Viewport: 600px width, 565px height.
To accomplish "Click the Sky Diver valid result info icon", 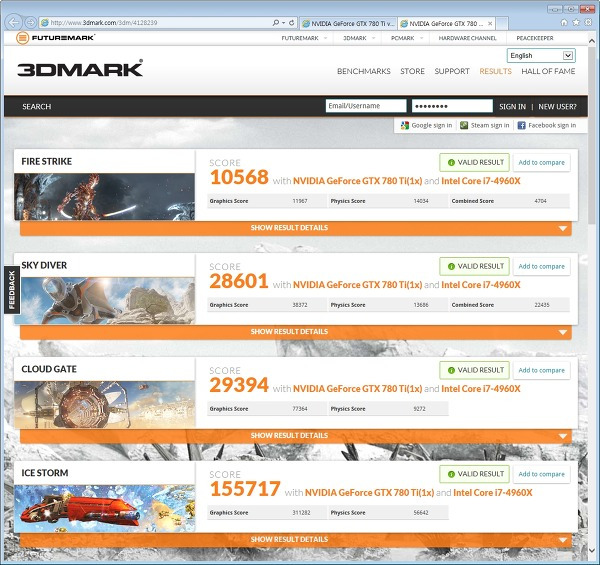I will pyautogui.click(x=451, y=266).
